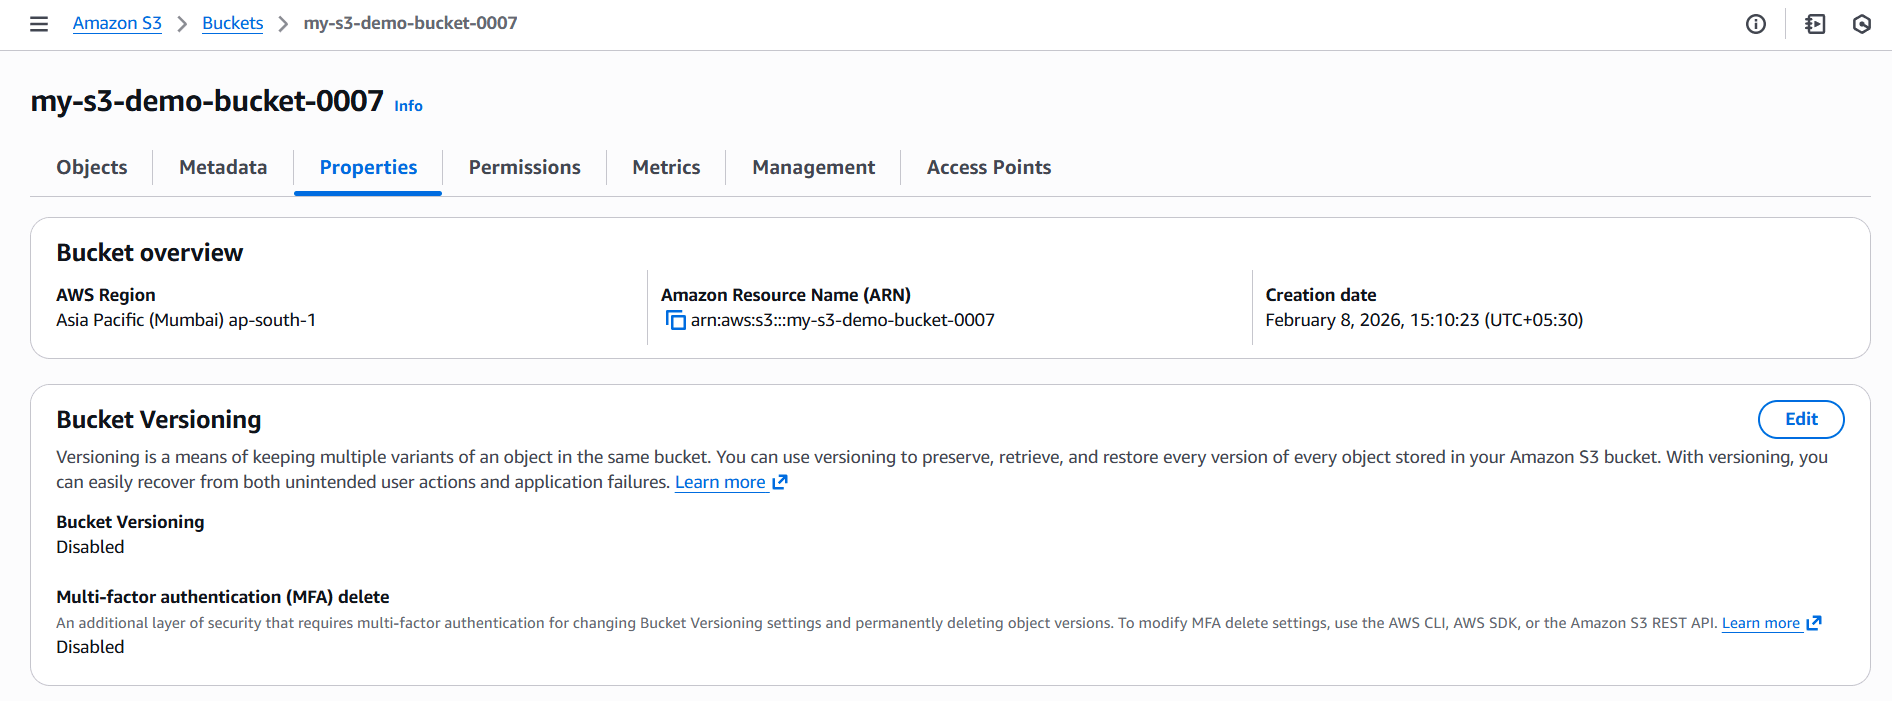Click external link icon after MFA Learn more
Screen dimensions: 1892x701
pos(1814,623)
